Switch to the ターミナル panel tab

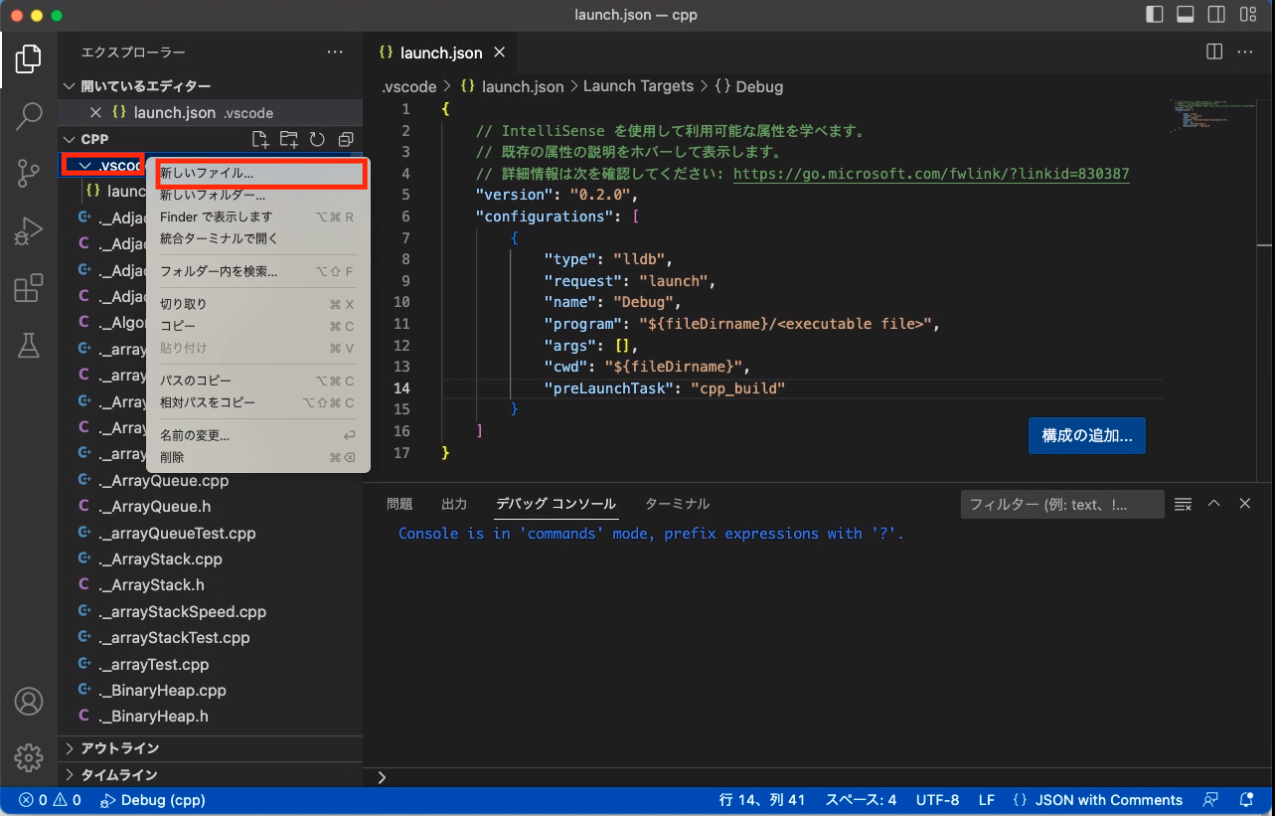tap(677, 504)
